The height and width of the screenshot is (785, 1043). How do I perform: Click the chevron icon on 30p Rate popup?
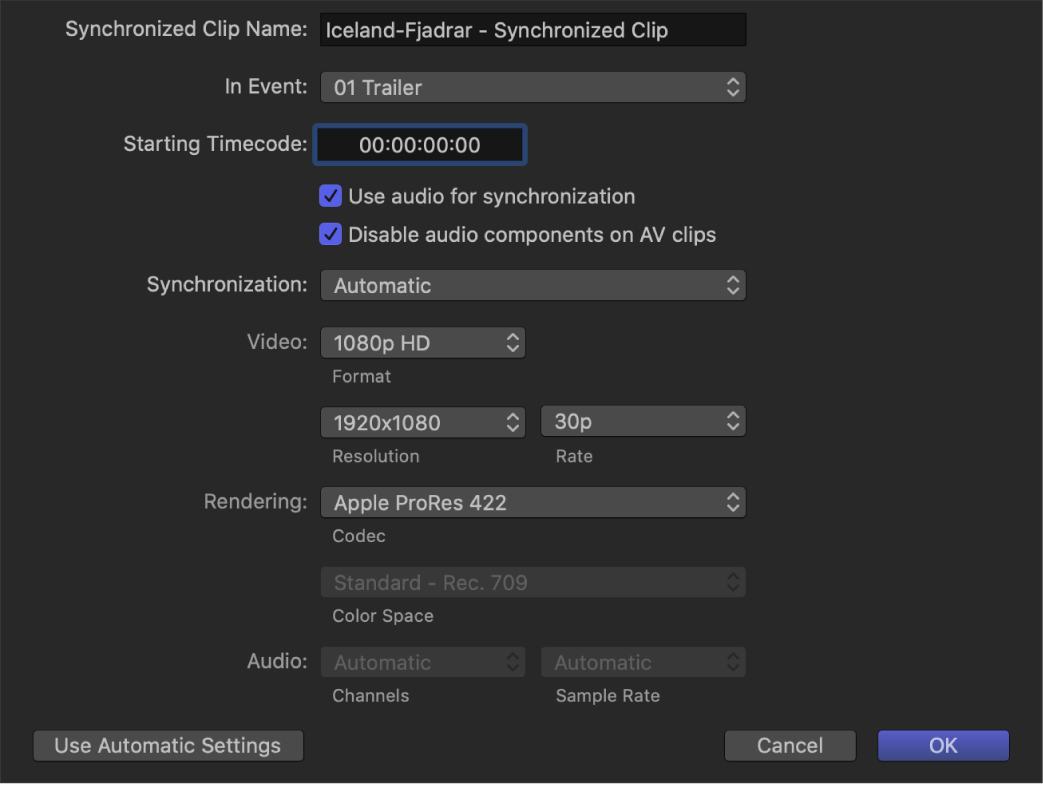pos(733,421)
